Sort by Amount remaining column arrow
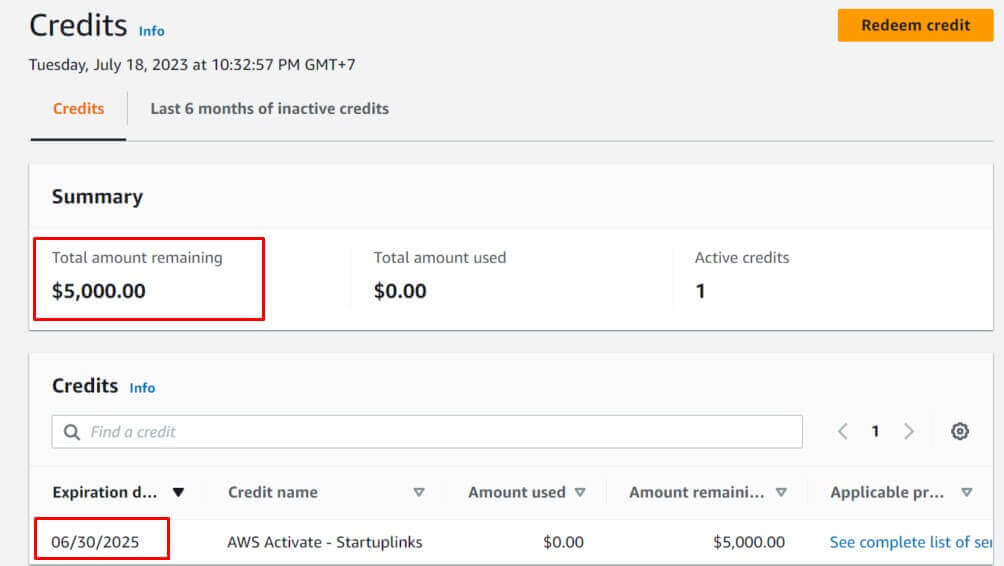The height and width of the screenshot is (566, 1004). pos(781,492)
